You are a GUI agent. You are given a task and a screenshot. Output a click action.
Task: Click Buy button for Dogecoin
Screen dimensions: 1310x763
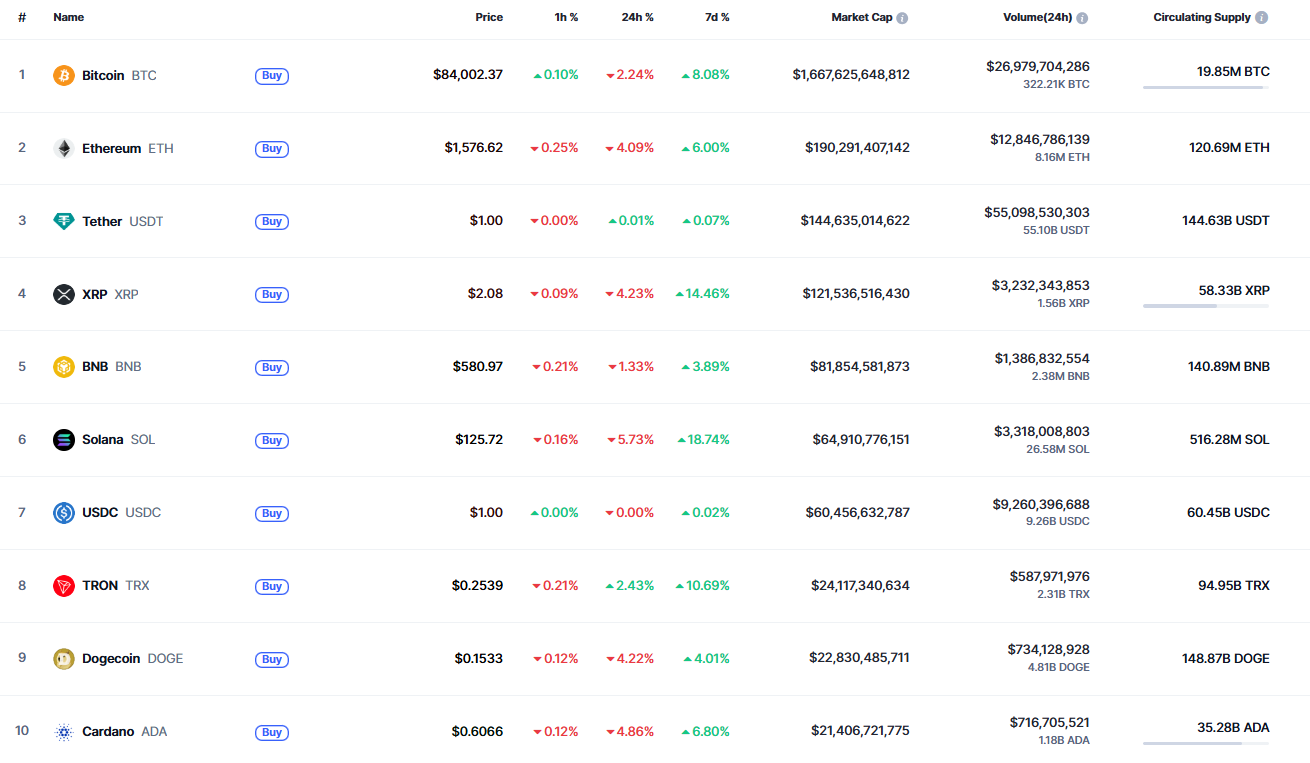[x=272, y=660]
